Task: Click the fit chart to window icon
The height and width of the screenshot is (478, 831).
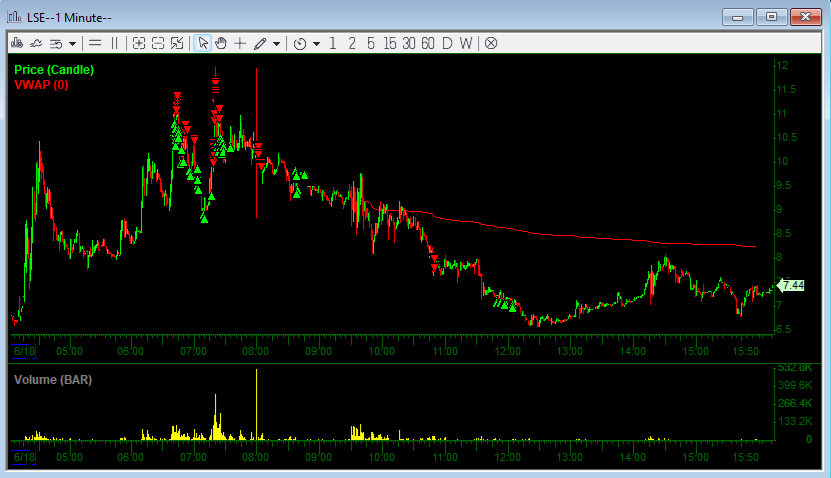Action: [177, 43]
